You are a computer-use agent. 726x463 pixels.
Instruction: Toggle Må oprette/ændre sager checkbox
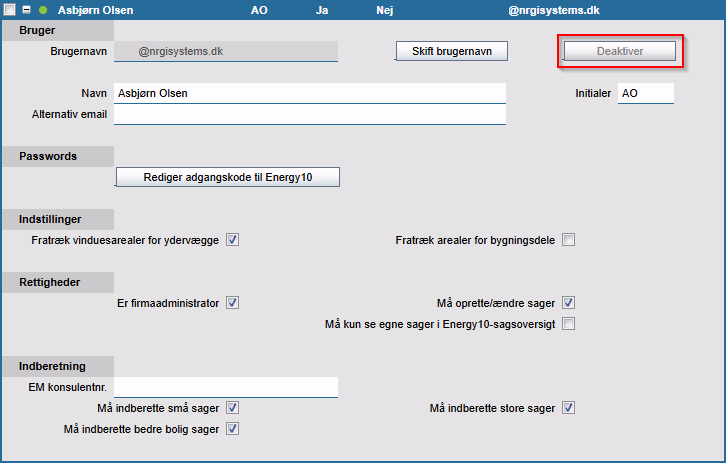pos(568,303)
